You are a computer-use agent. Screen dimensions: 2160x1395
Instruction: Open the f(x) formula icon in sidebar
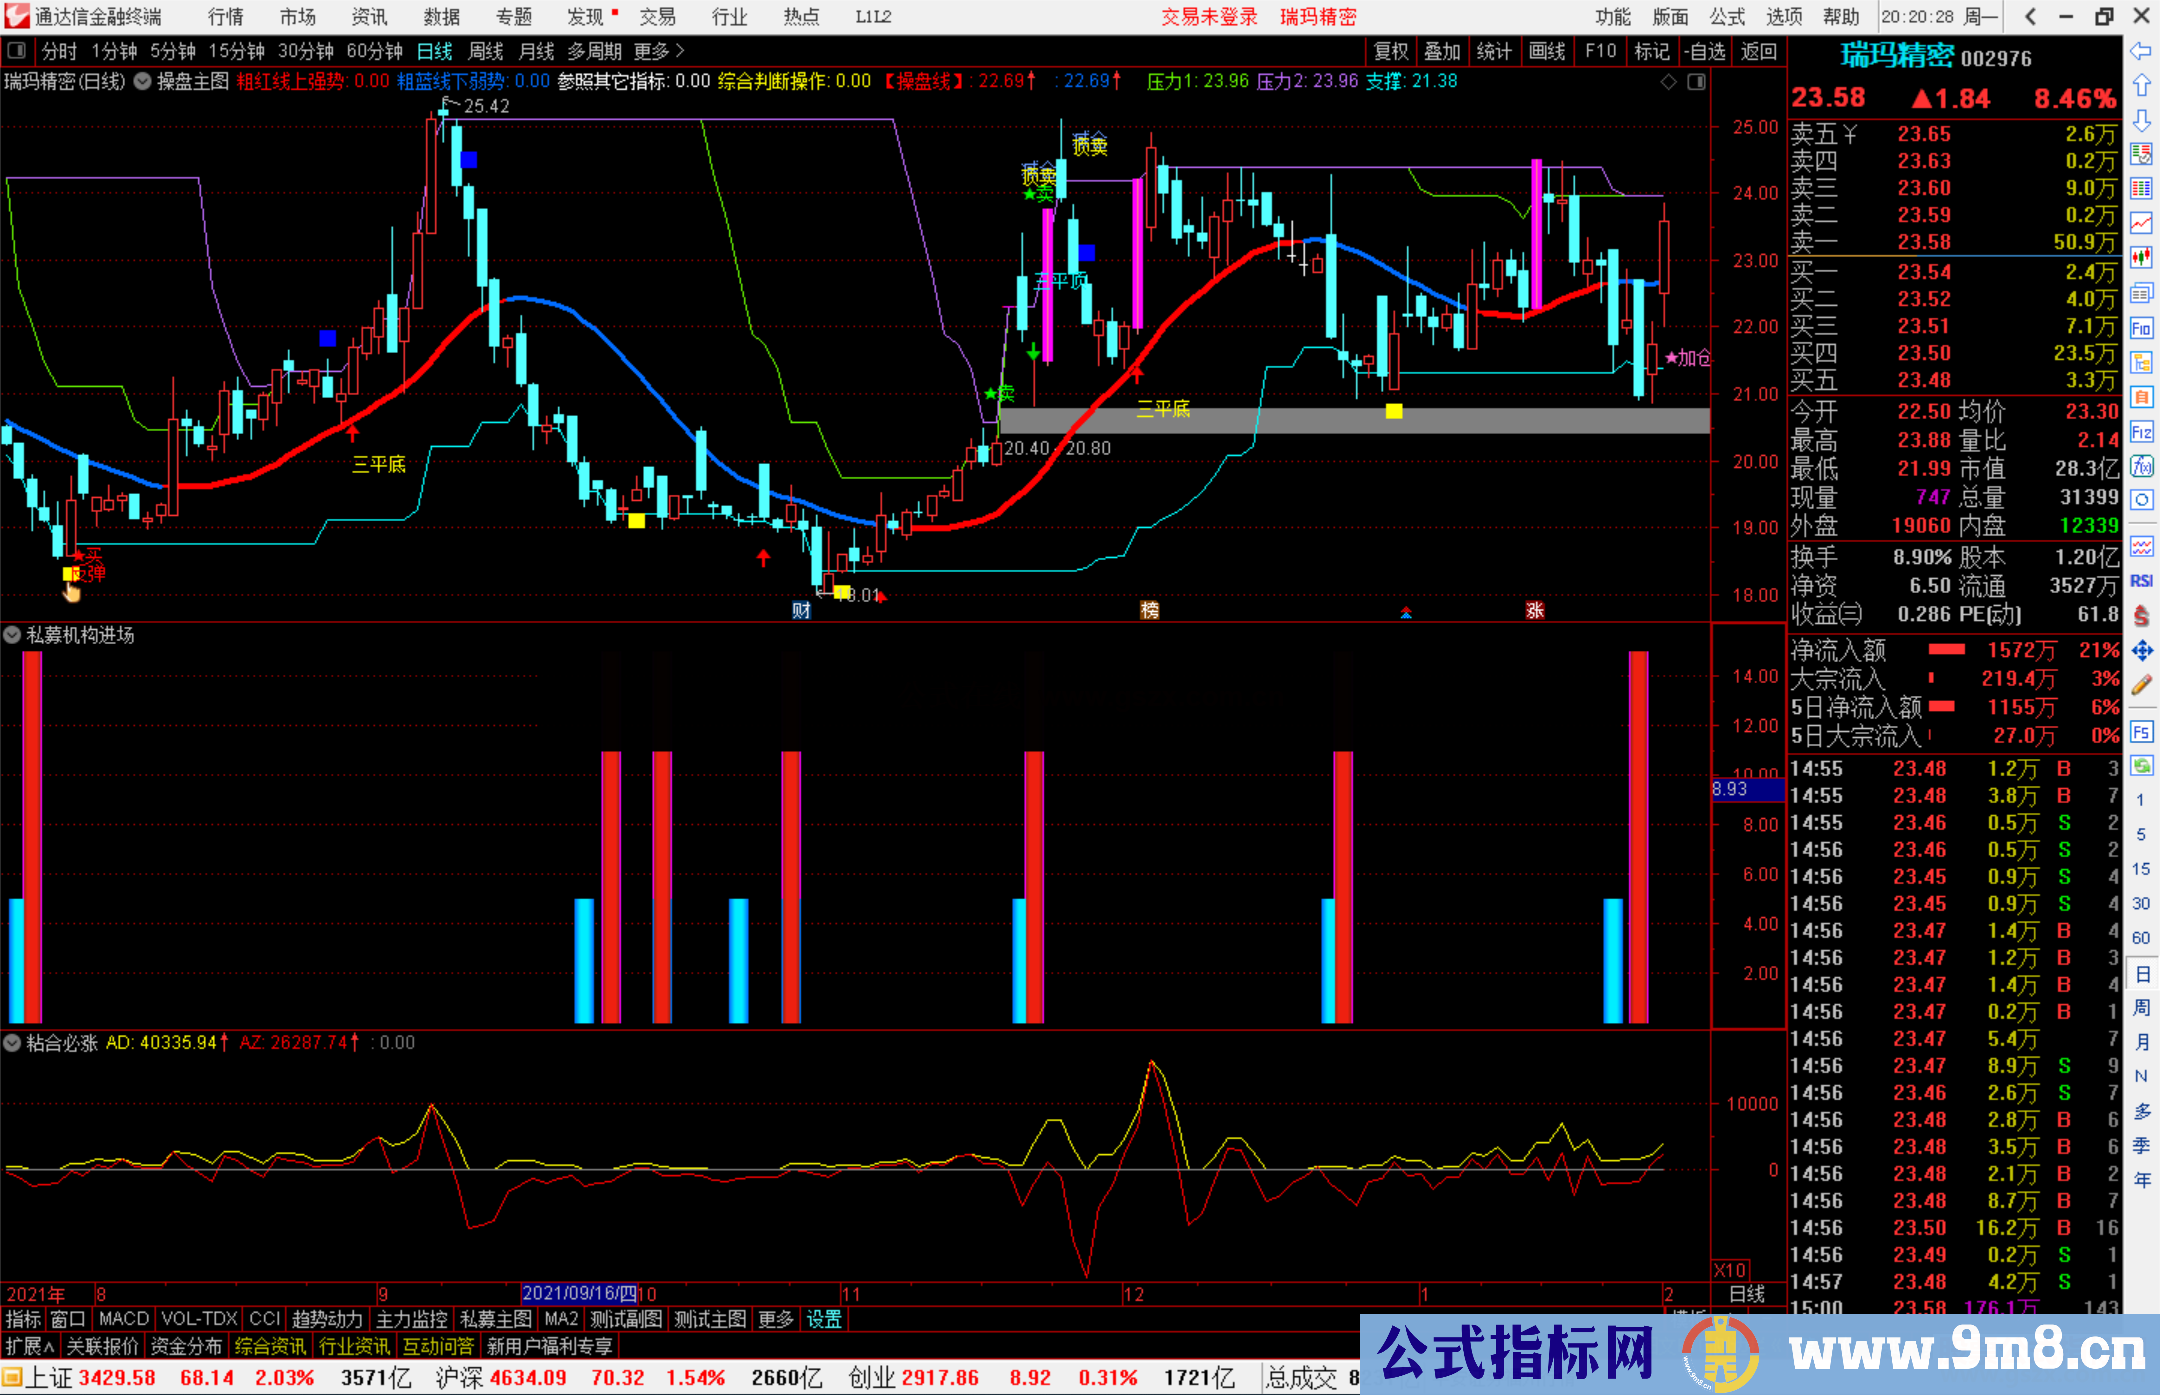(2141, 466)
